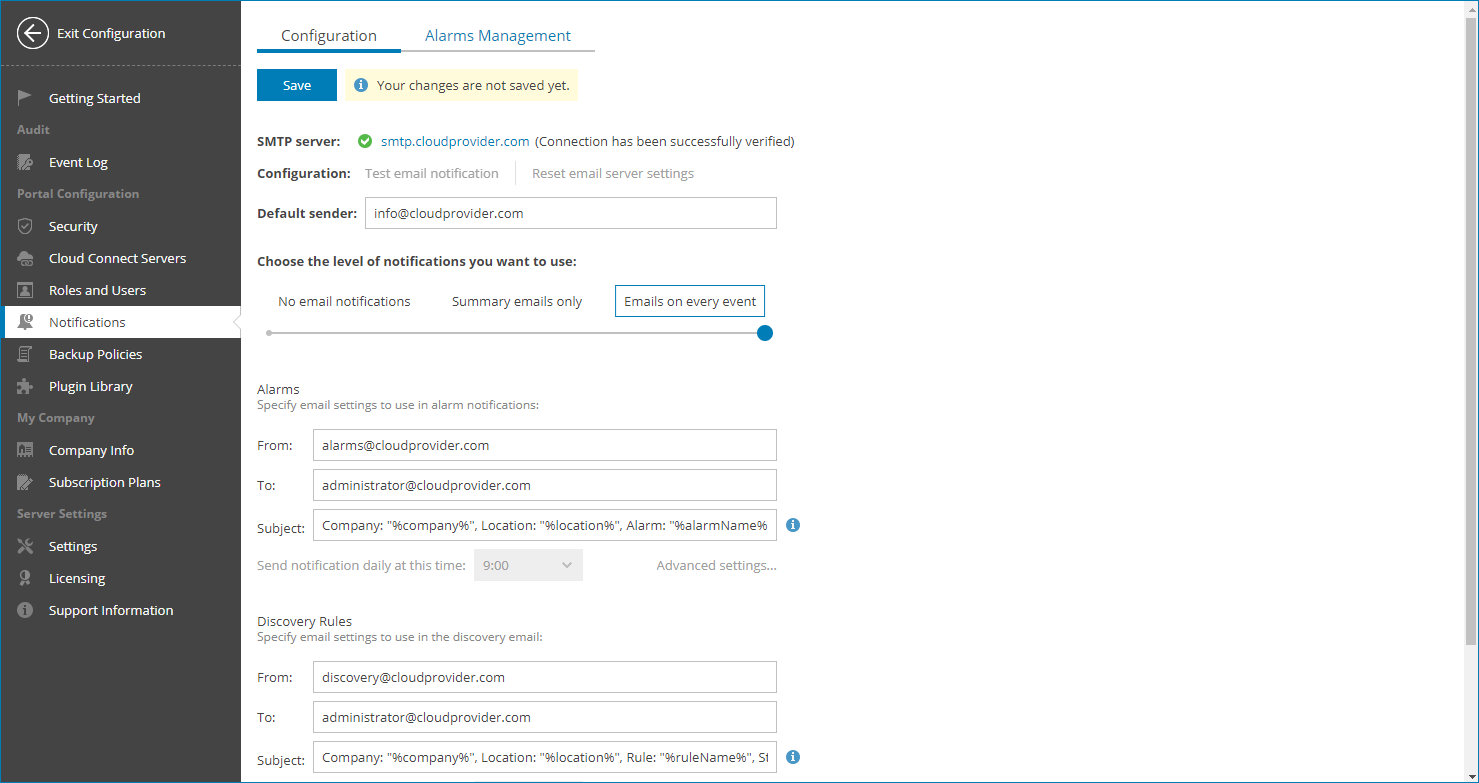Click the Default sender email field
1479x783 pixels.
coord(570,213)
